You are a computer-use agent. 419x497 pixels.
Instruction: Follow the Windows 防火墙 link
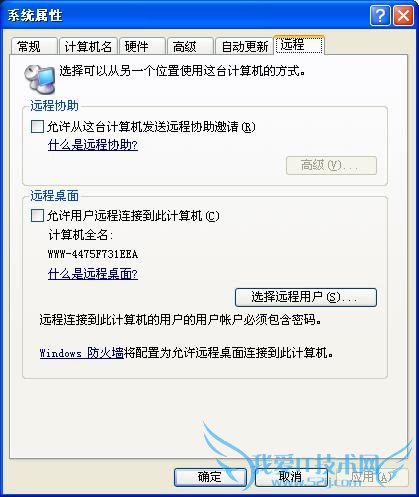pyautogui.click(x=81, y=353)
